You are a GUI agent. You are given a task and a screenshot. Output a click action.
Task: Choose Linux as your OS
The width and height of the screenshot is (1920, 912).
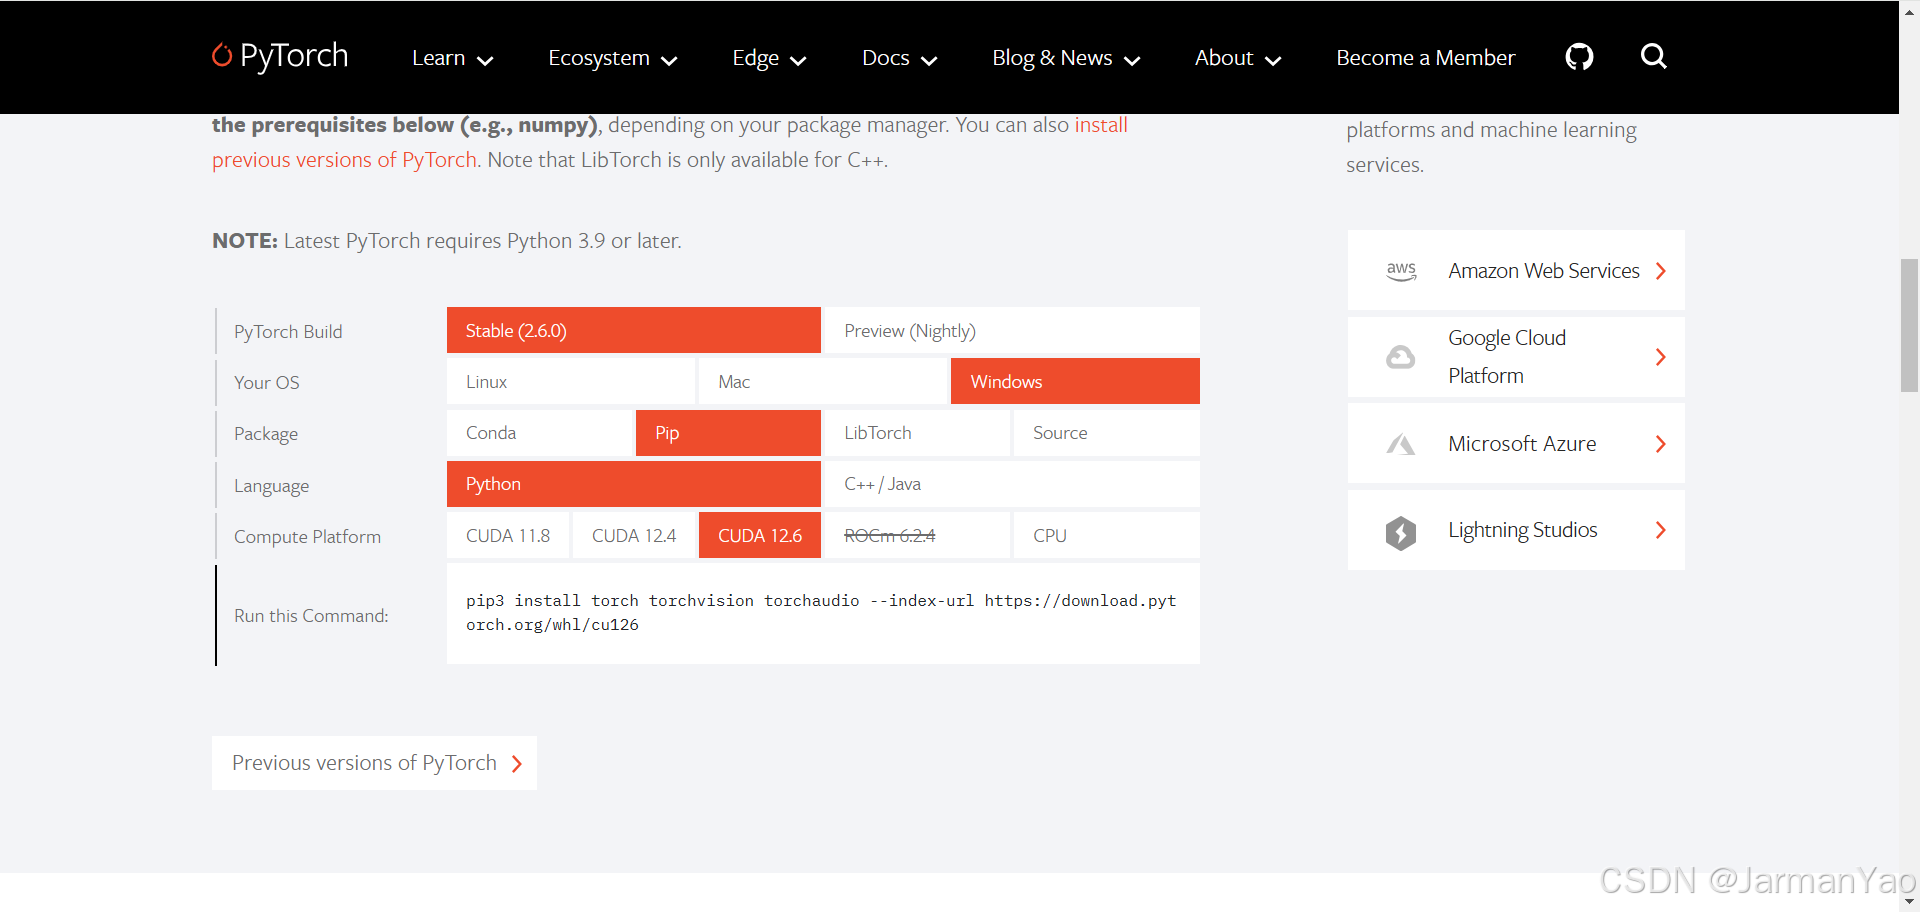pos(571,381)
